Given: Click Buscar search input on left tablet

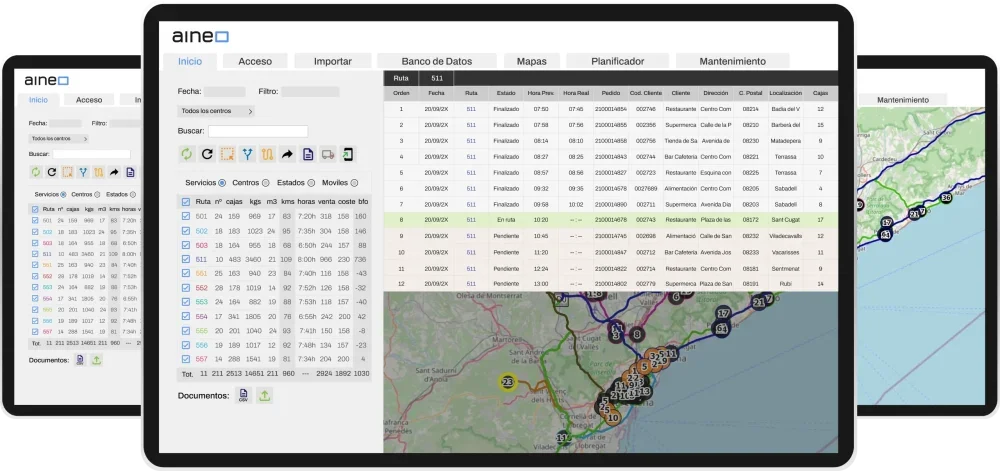Looking at the screenshot, I should (91, 154).
